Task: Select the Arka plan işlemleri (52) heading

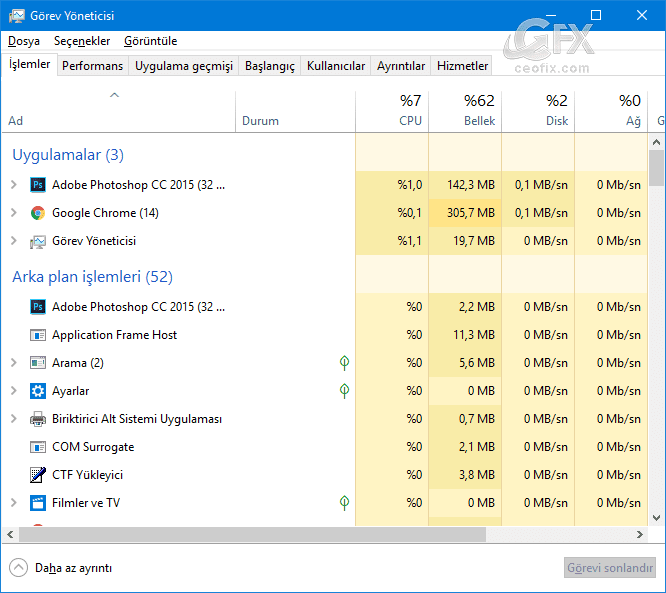Action: tap(92, 277)
